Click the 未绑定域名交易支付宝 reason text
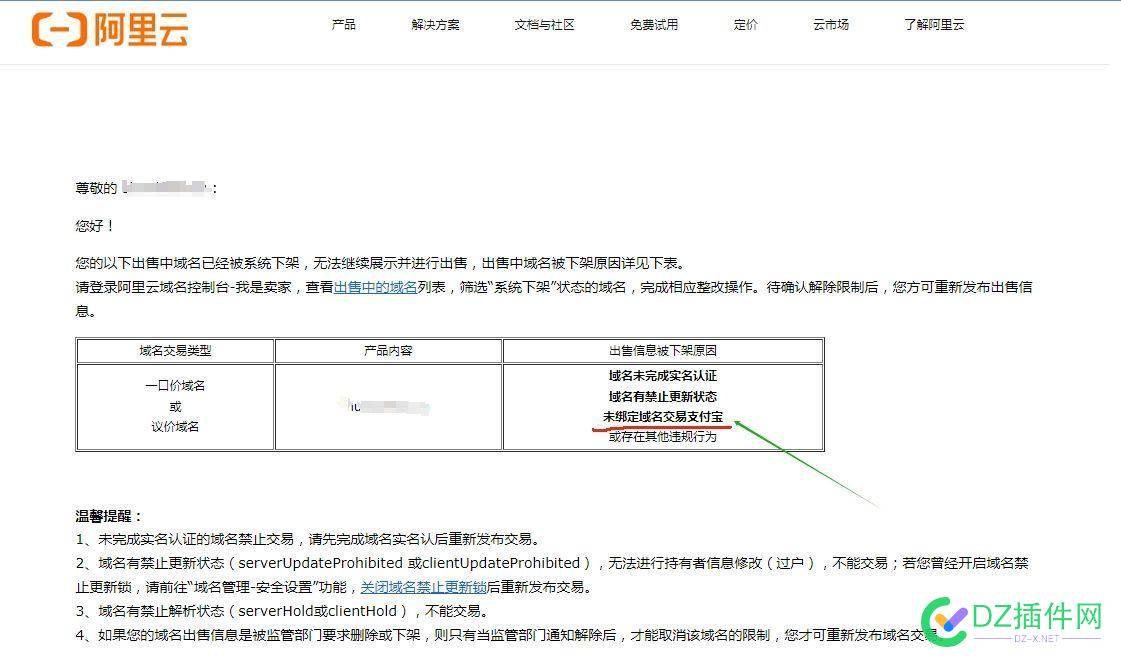1121x662 pixels. click(x=663, y=417)
